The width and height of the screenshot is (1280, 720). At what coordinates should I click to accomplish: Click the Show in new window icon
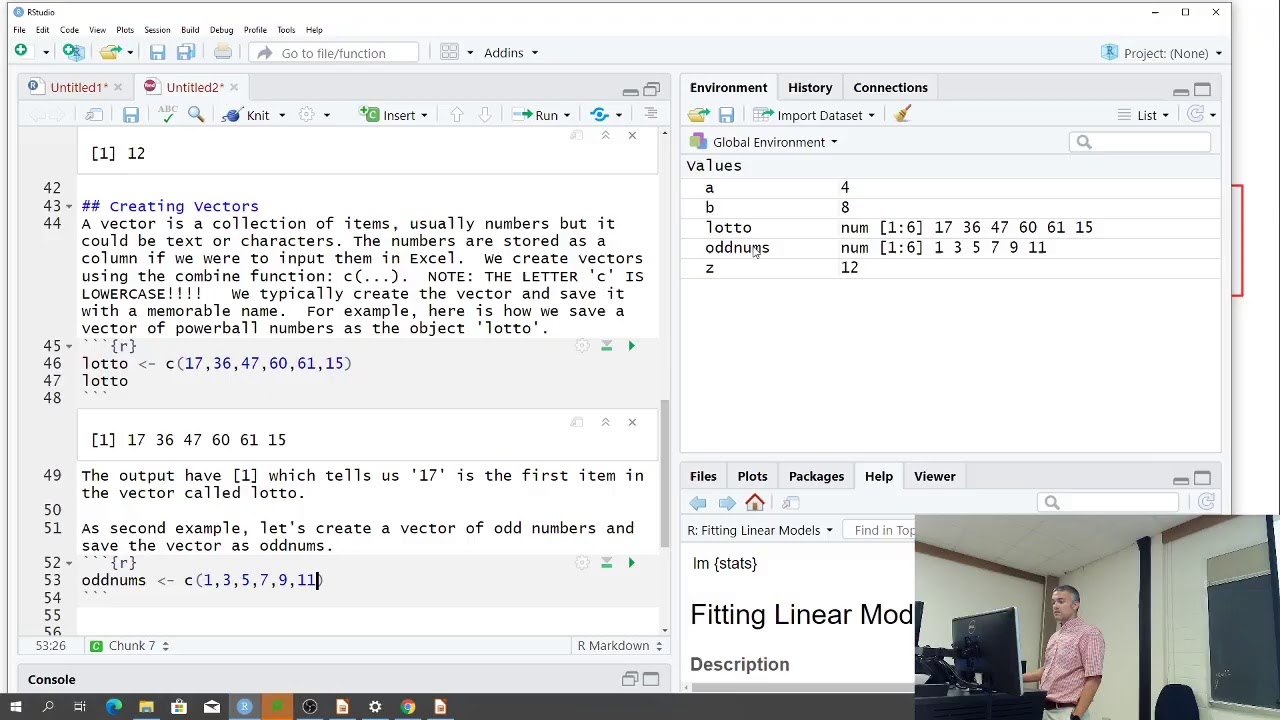[x=94, y=115]
